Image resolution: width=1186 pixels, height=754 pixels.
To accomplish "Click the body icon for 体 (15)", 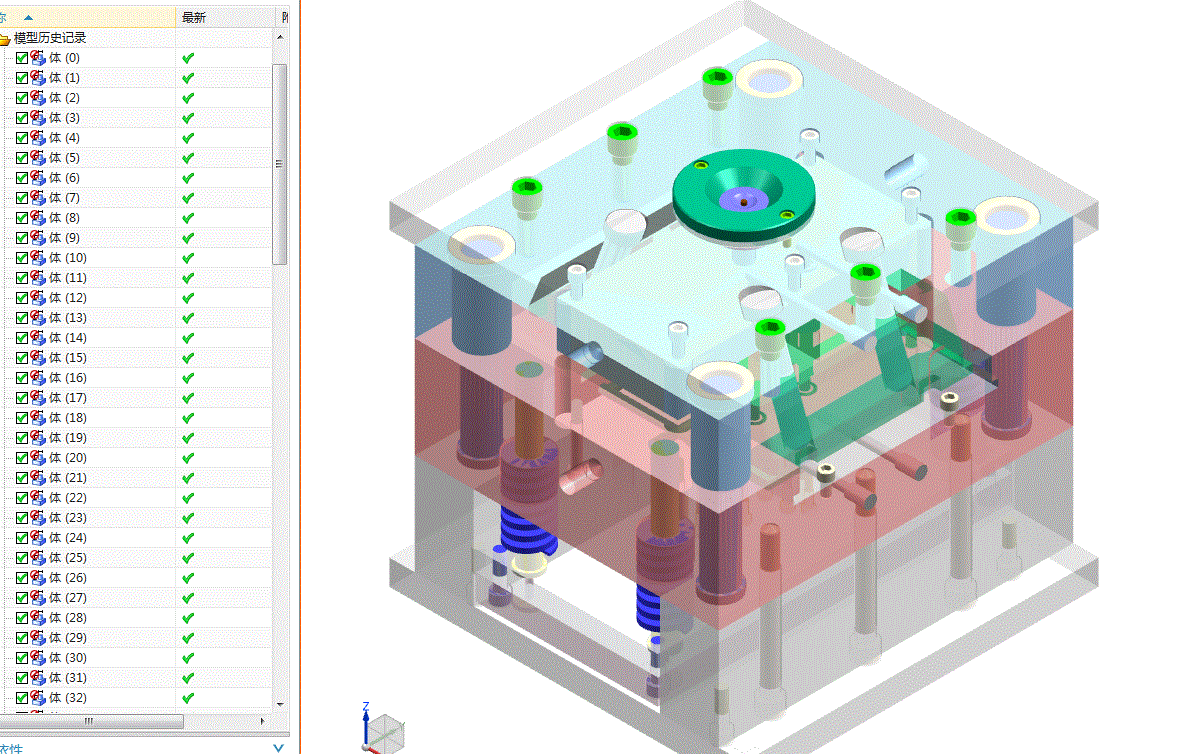I will 38,358.
